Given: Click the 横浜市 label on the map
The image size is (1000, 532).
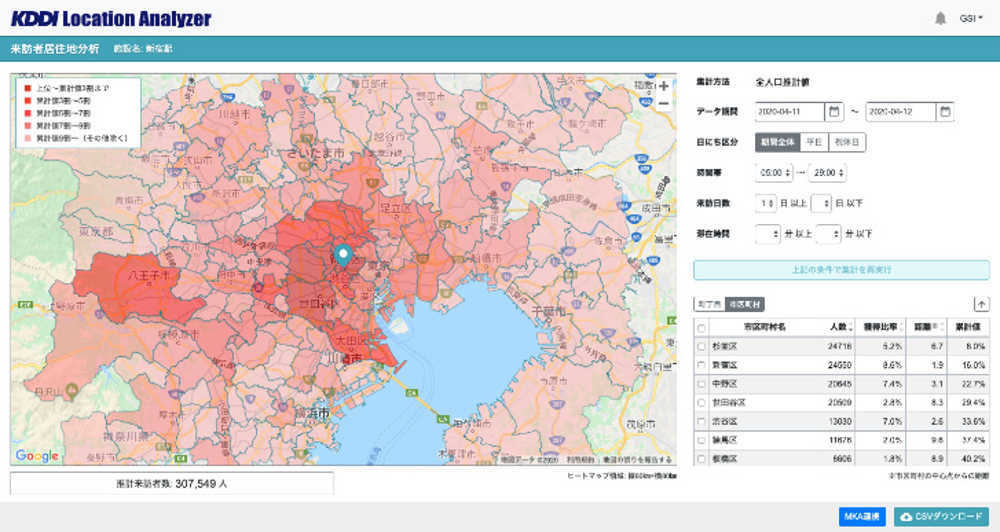Looking at the screenshot, I should 312,413.
